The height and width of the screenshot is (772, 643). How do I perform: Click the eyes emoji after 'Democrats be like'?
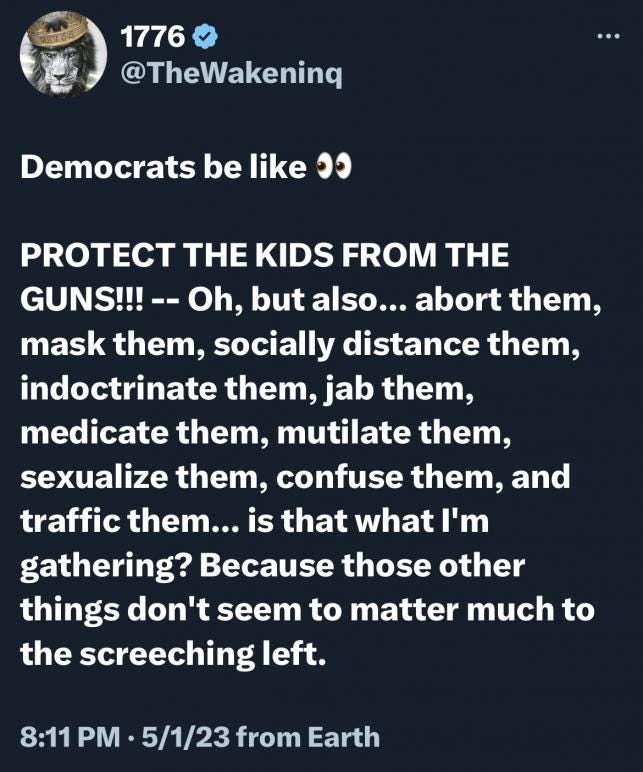pos(333,167)
